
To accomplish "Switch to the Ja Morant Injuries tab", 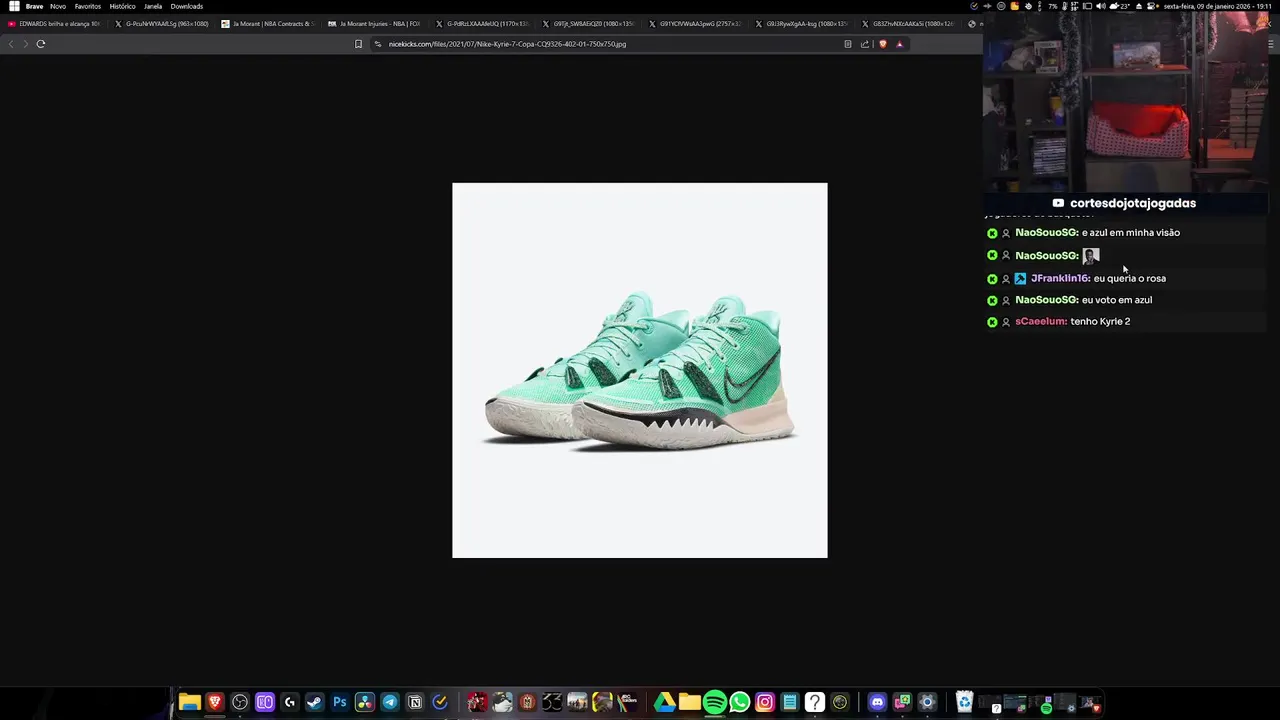I will [375, 24].
